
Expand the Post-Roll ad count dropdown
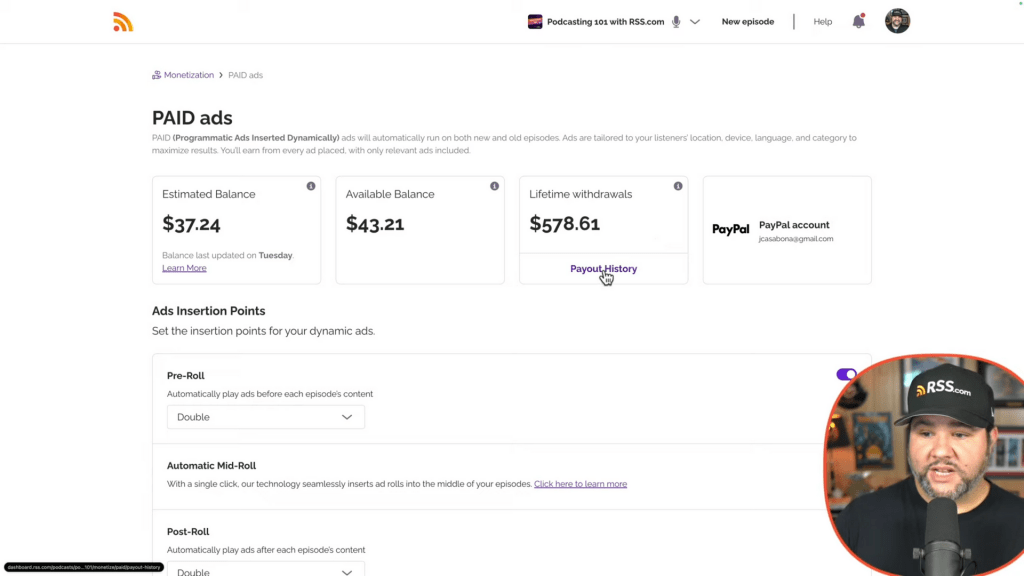click(x=265, y=571)
